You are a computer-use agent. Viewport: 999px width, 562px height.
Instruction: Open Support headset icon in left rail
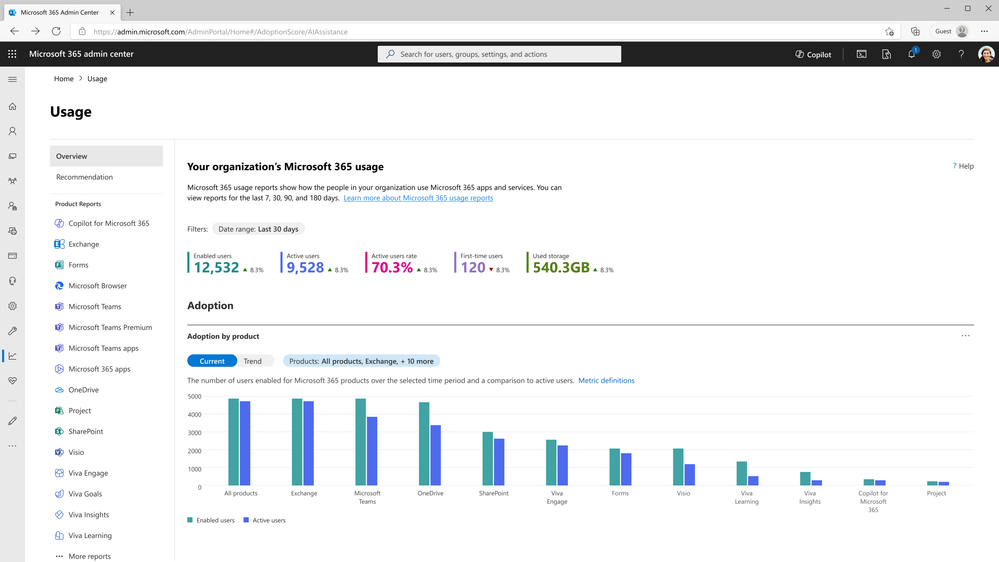12,281
